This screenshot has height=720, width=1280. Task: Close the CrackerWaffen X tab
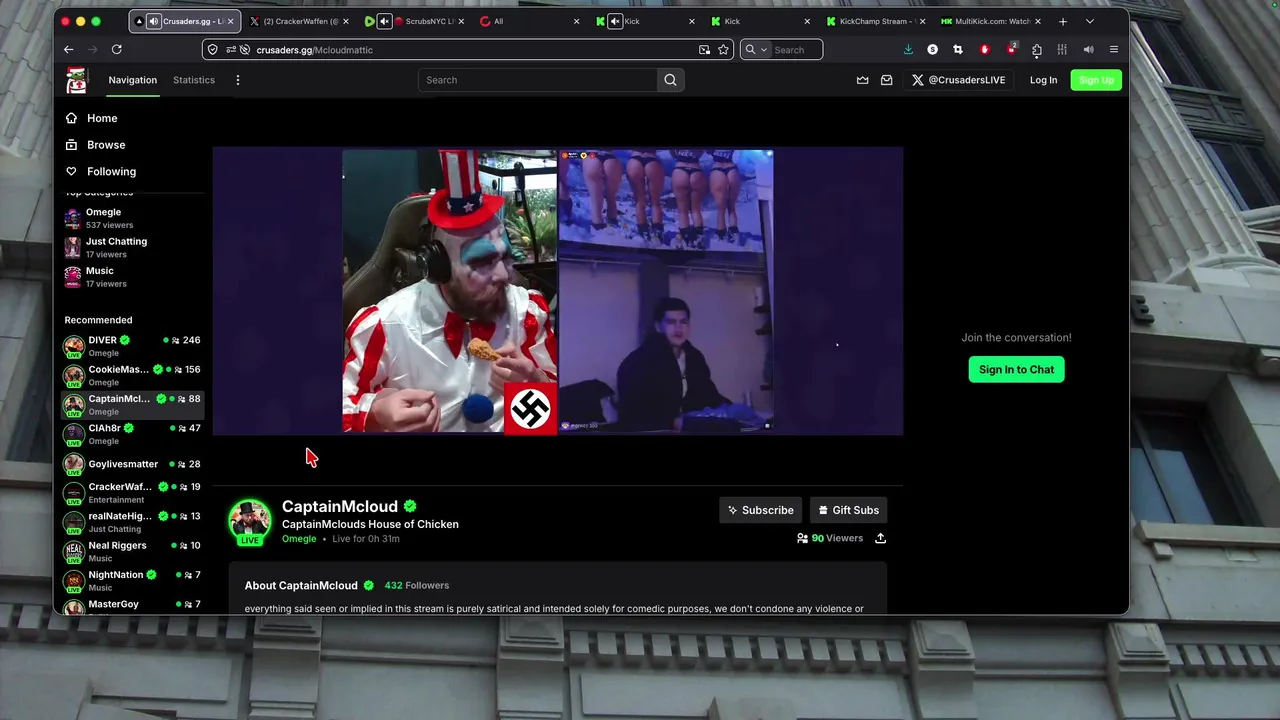[346, 21]
